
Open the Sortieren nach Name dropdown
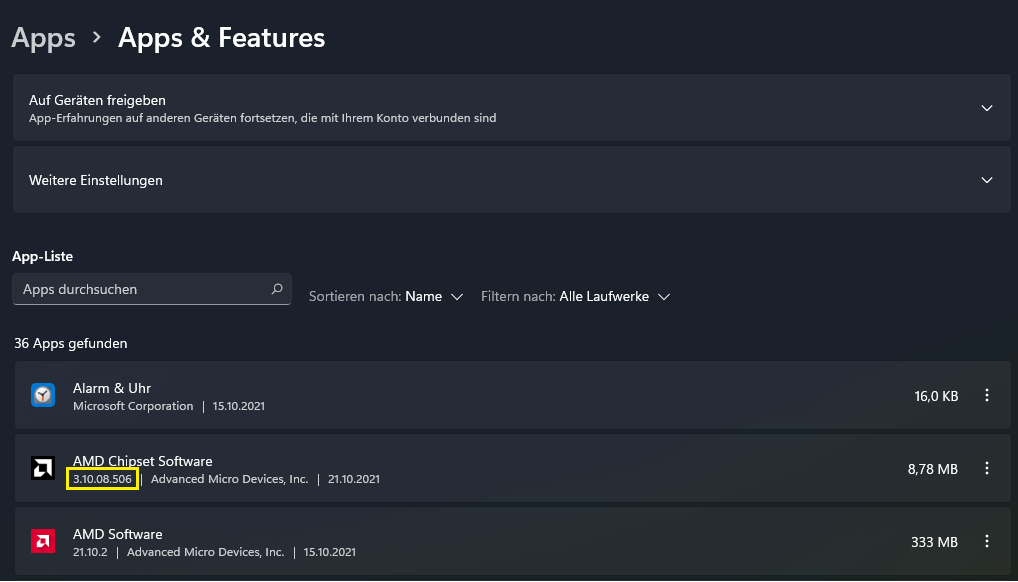386,296
